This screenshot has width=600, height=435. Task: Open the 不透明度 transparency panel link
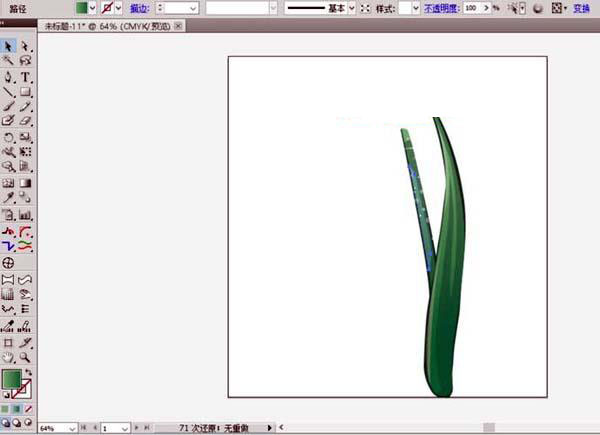[442, 8]
